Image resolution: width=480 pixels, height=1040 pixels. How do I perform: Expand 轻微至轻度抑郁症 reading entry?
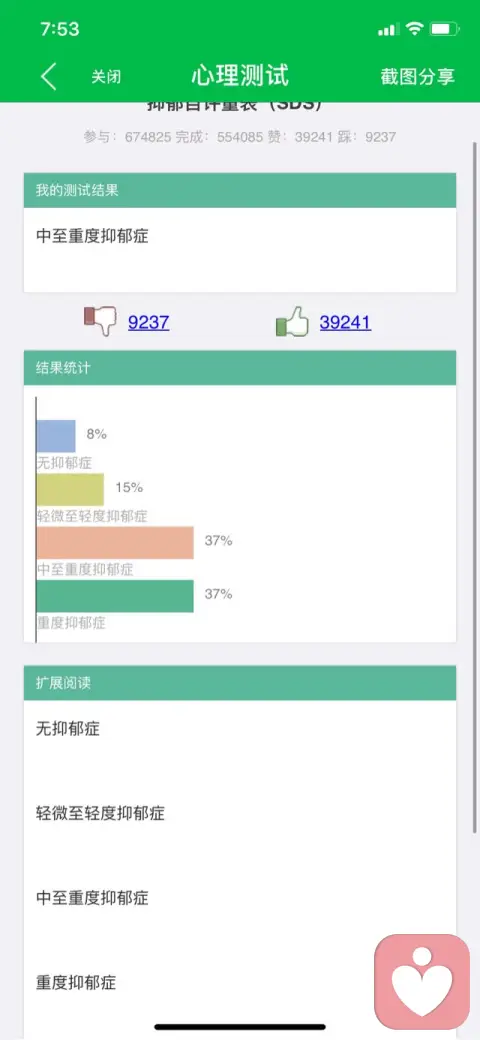tap(100, 813)
